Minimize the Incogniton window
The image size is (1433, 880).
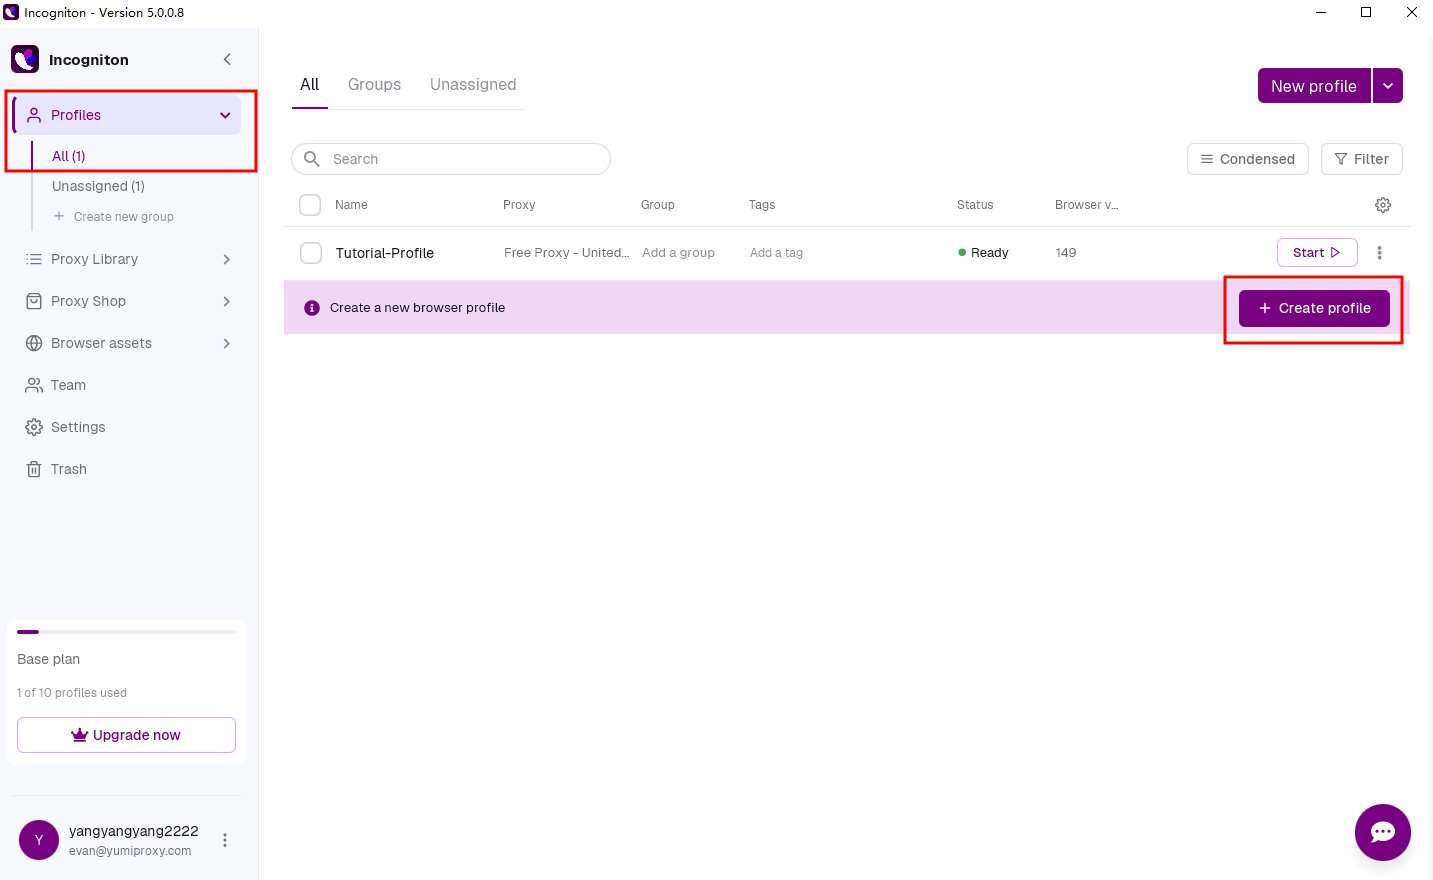coord(1321,12)
